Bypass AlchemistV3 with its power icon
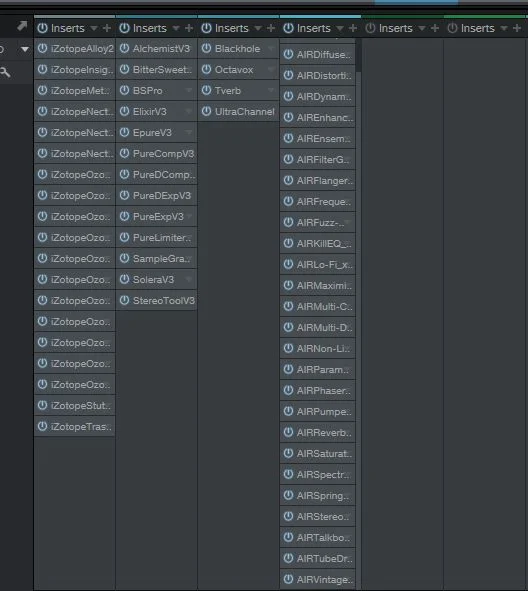Viewport: 528px width, 591px height. pyautogui.click(x=124, y=49)
